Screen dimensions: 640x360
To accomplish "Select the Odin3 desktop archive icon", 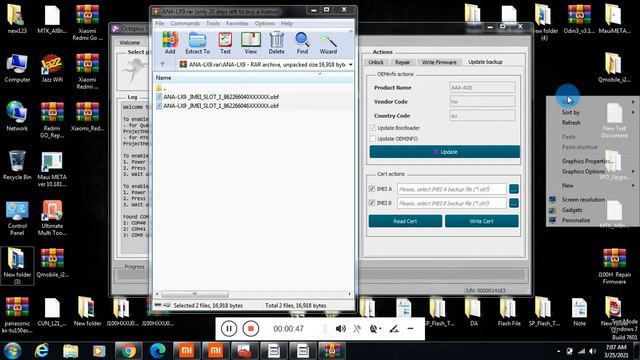I will [579, 19].
